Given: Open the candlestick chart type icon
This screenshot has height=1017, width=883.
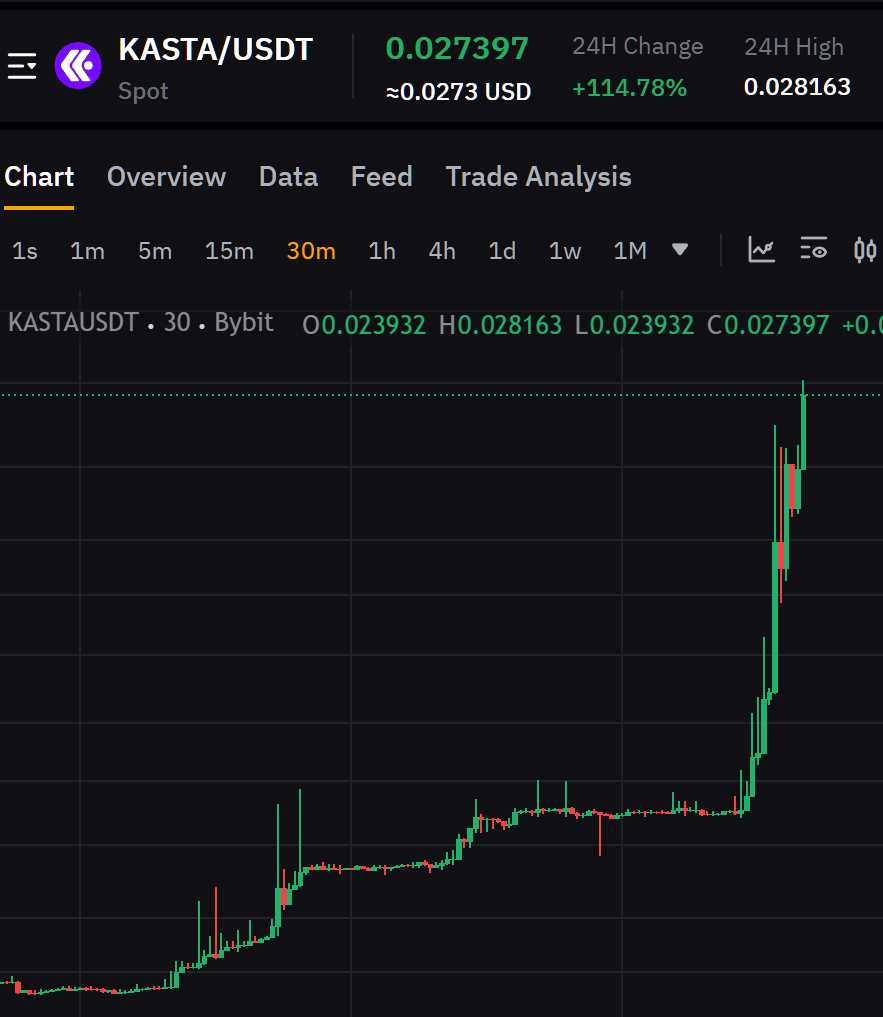Looking at the screenshot, I should tap(865, 250).
